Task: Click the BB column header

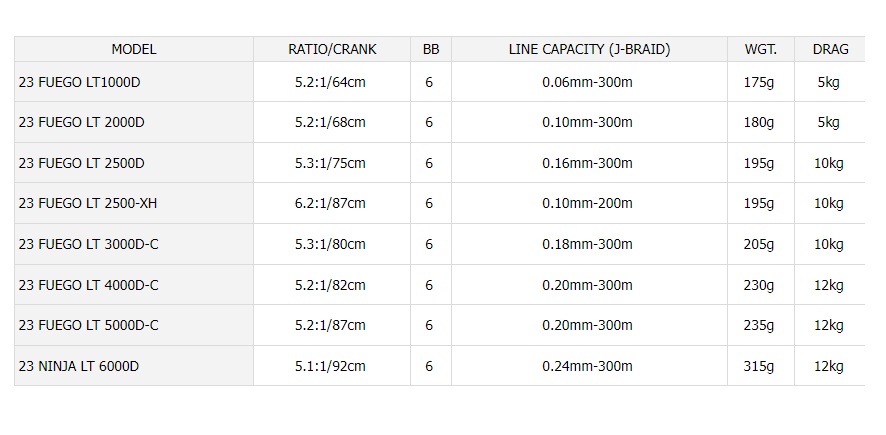Action: (x=431, y=49)
